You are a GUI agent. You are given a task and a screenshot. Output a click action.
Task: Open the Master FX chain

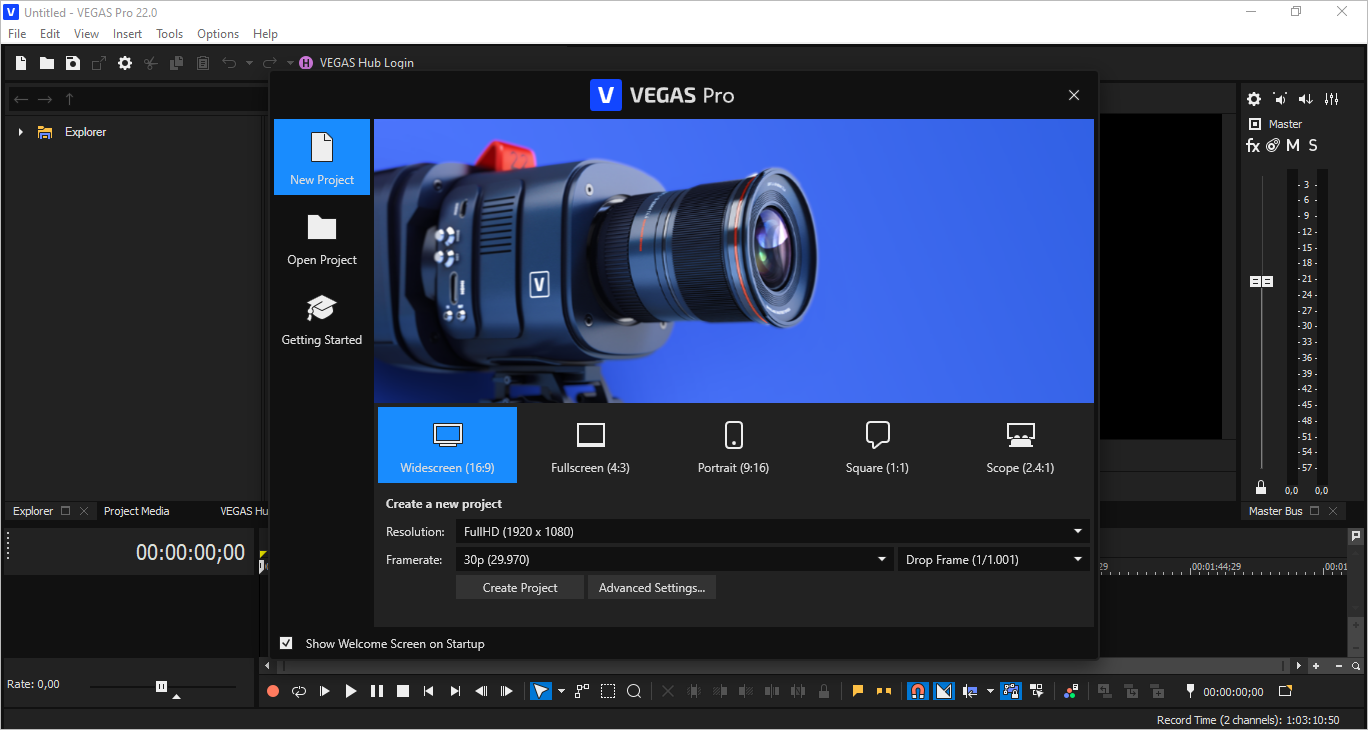tap(1252, 146)
